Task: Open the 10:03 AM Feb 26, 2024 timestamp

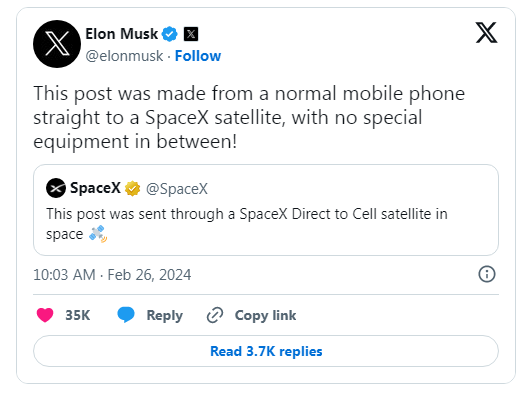Action: (112, 275)
